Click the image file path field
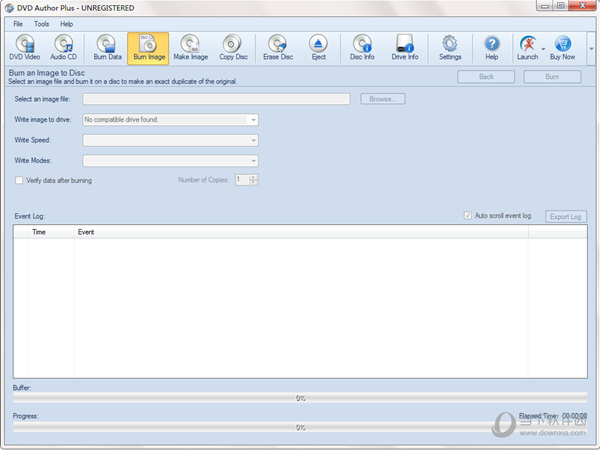The image size is (600, 450). tap(216, 99)
